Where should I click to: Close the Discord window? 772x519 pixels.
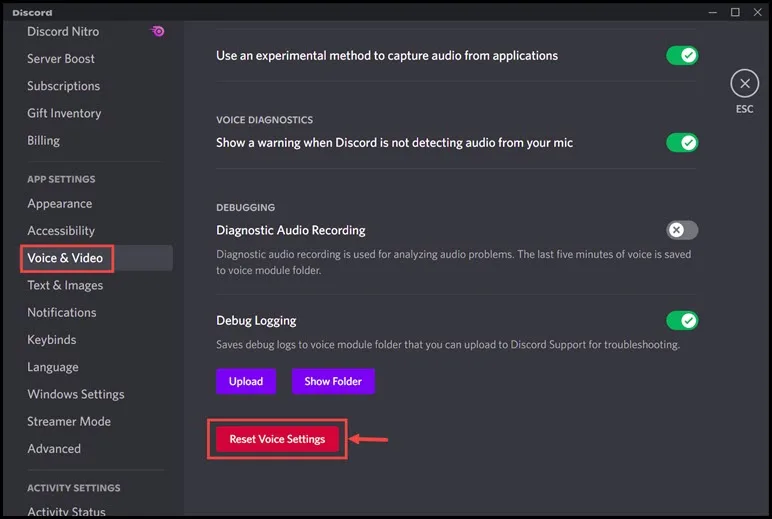pos(758,12)
